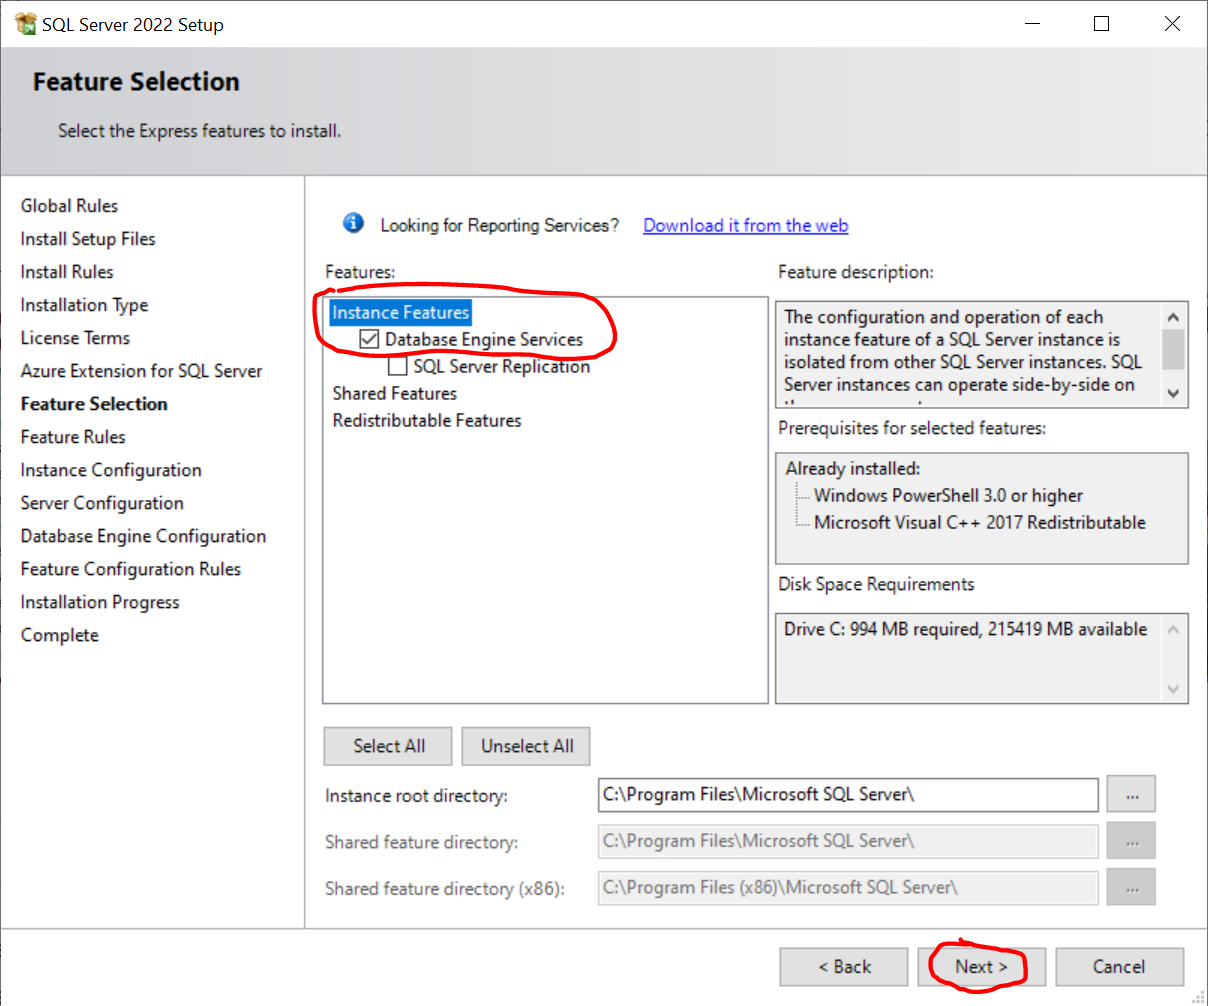This screenshot has height=1006, width=1208.
Task: Select Shared Features tree node
Action: click(395, 394)
